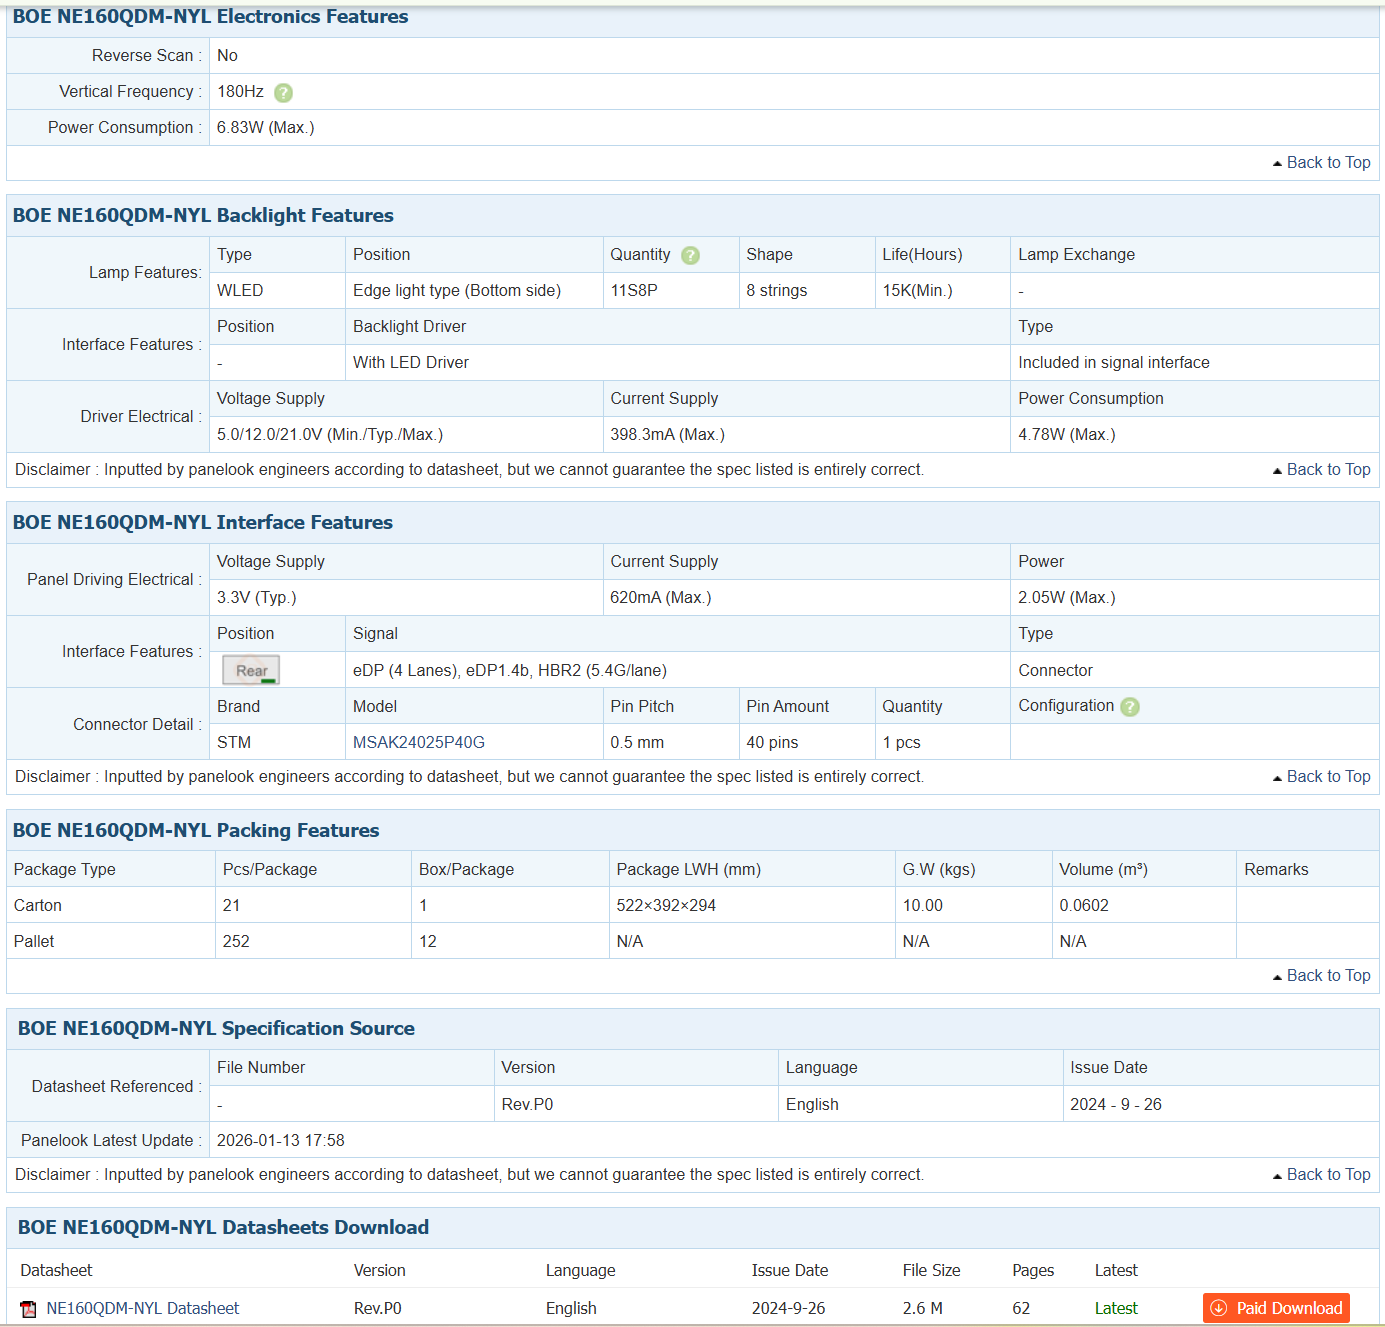Viewport: 1385px width, 1327px height.
Task: Click the 2024 - 9 - 26 issue date in Specification Source
Action: coord(1116,1104)
